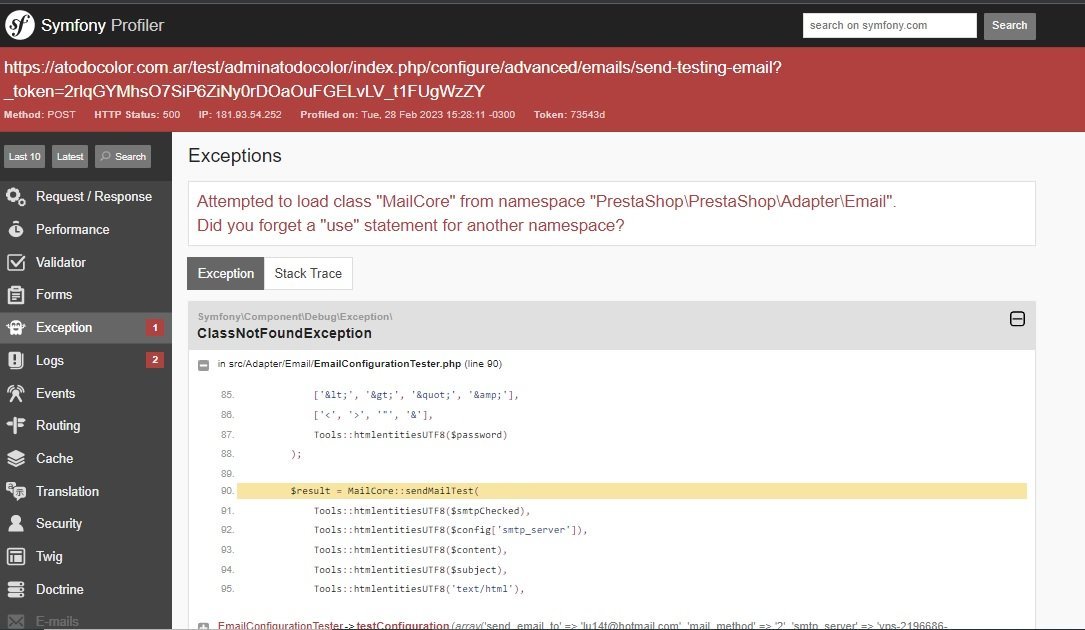The width and height of the screenshot is (1085, 630).
Task: Open the Routing panel
Action: pos(86,425)
